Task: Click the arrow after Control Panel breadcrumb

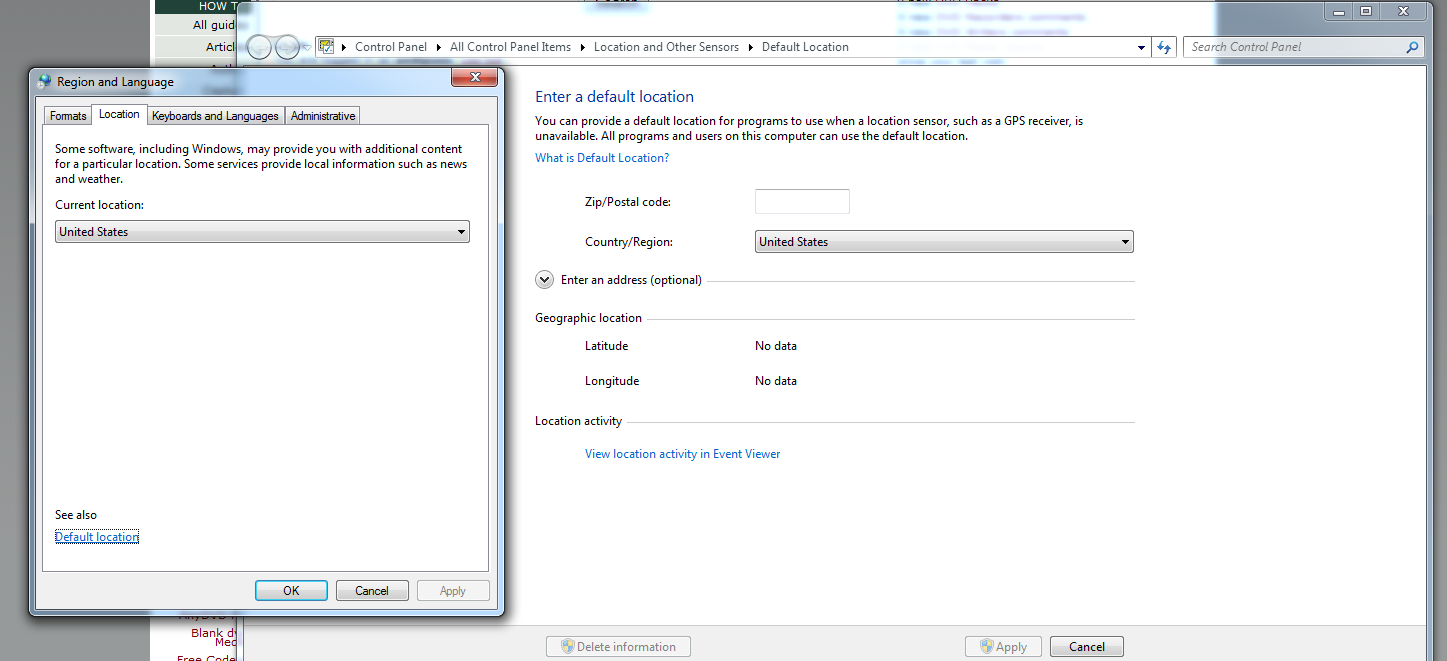Action: (x=438, y=47)
